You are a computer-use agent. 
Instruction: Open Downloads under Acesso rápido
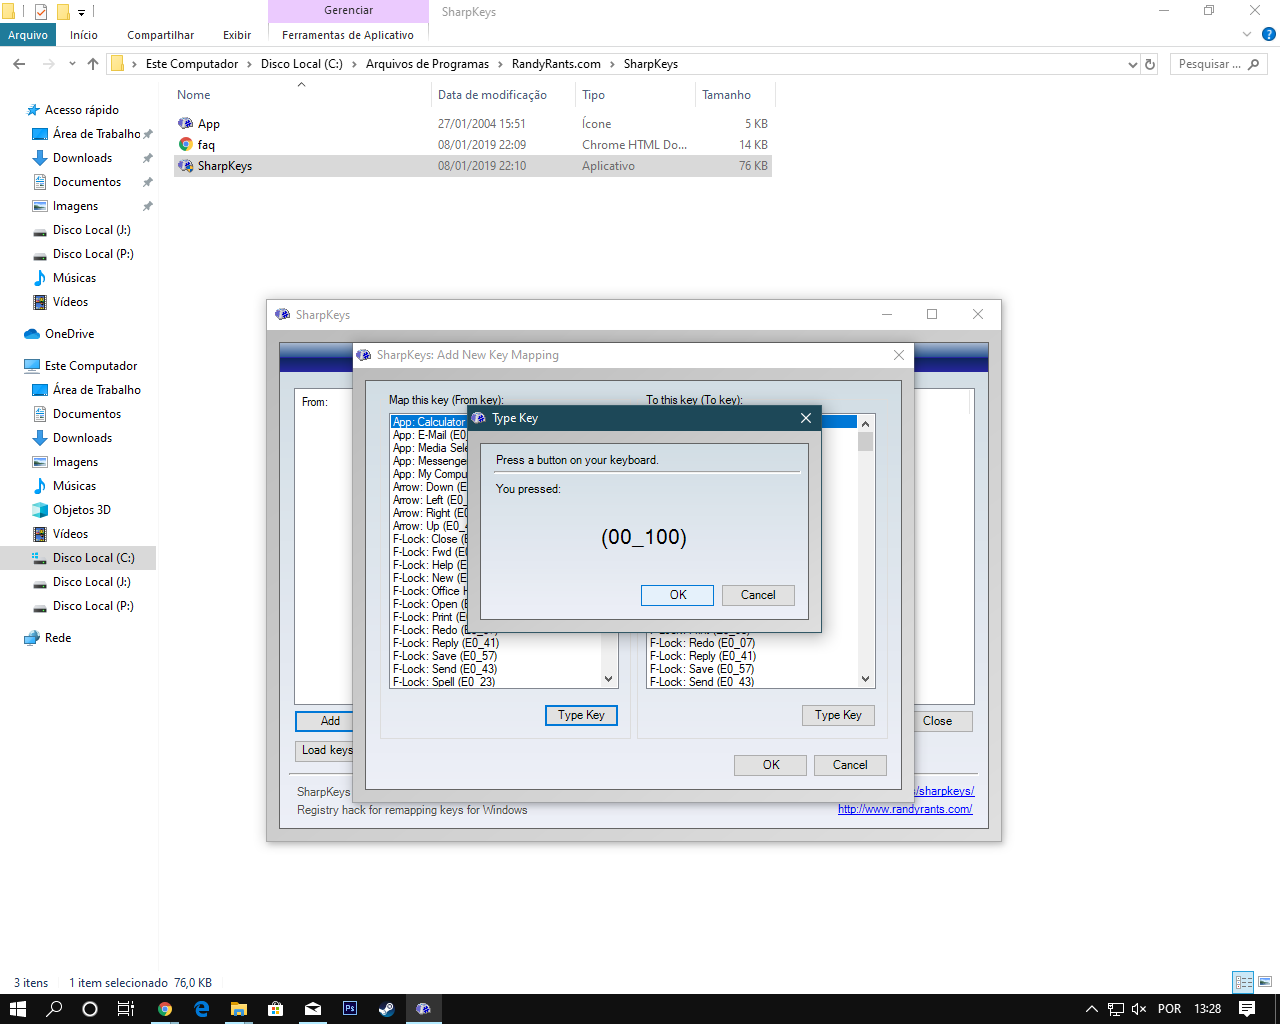pos(82,158)
